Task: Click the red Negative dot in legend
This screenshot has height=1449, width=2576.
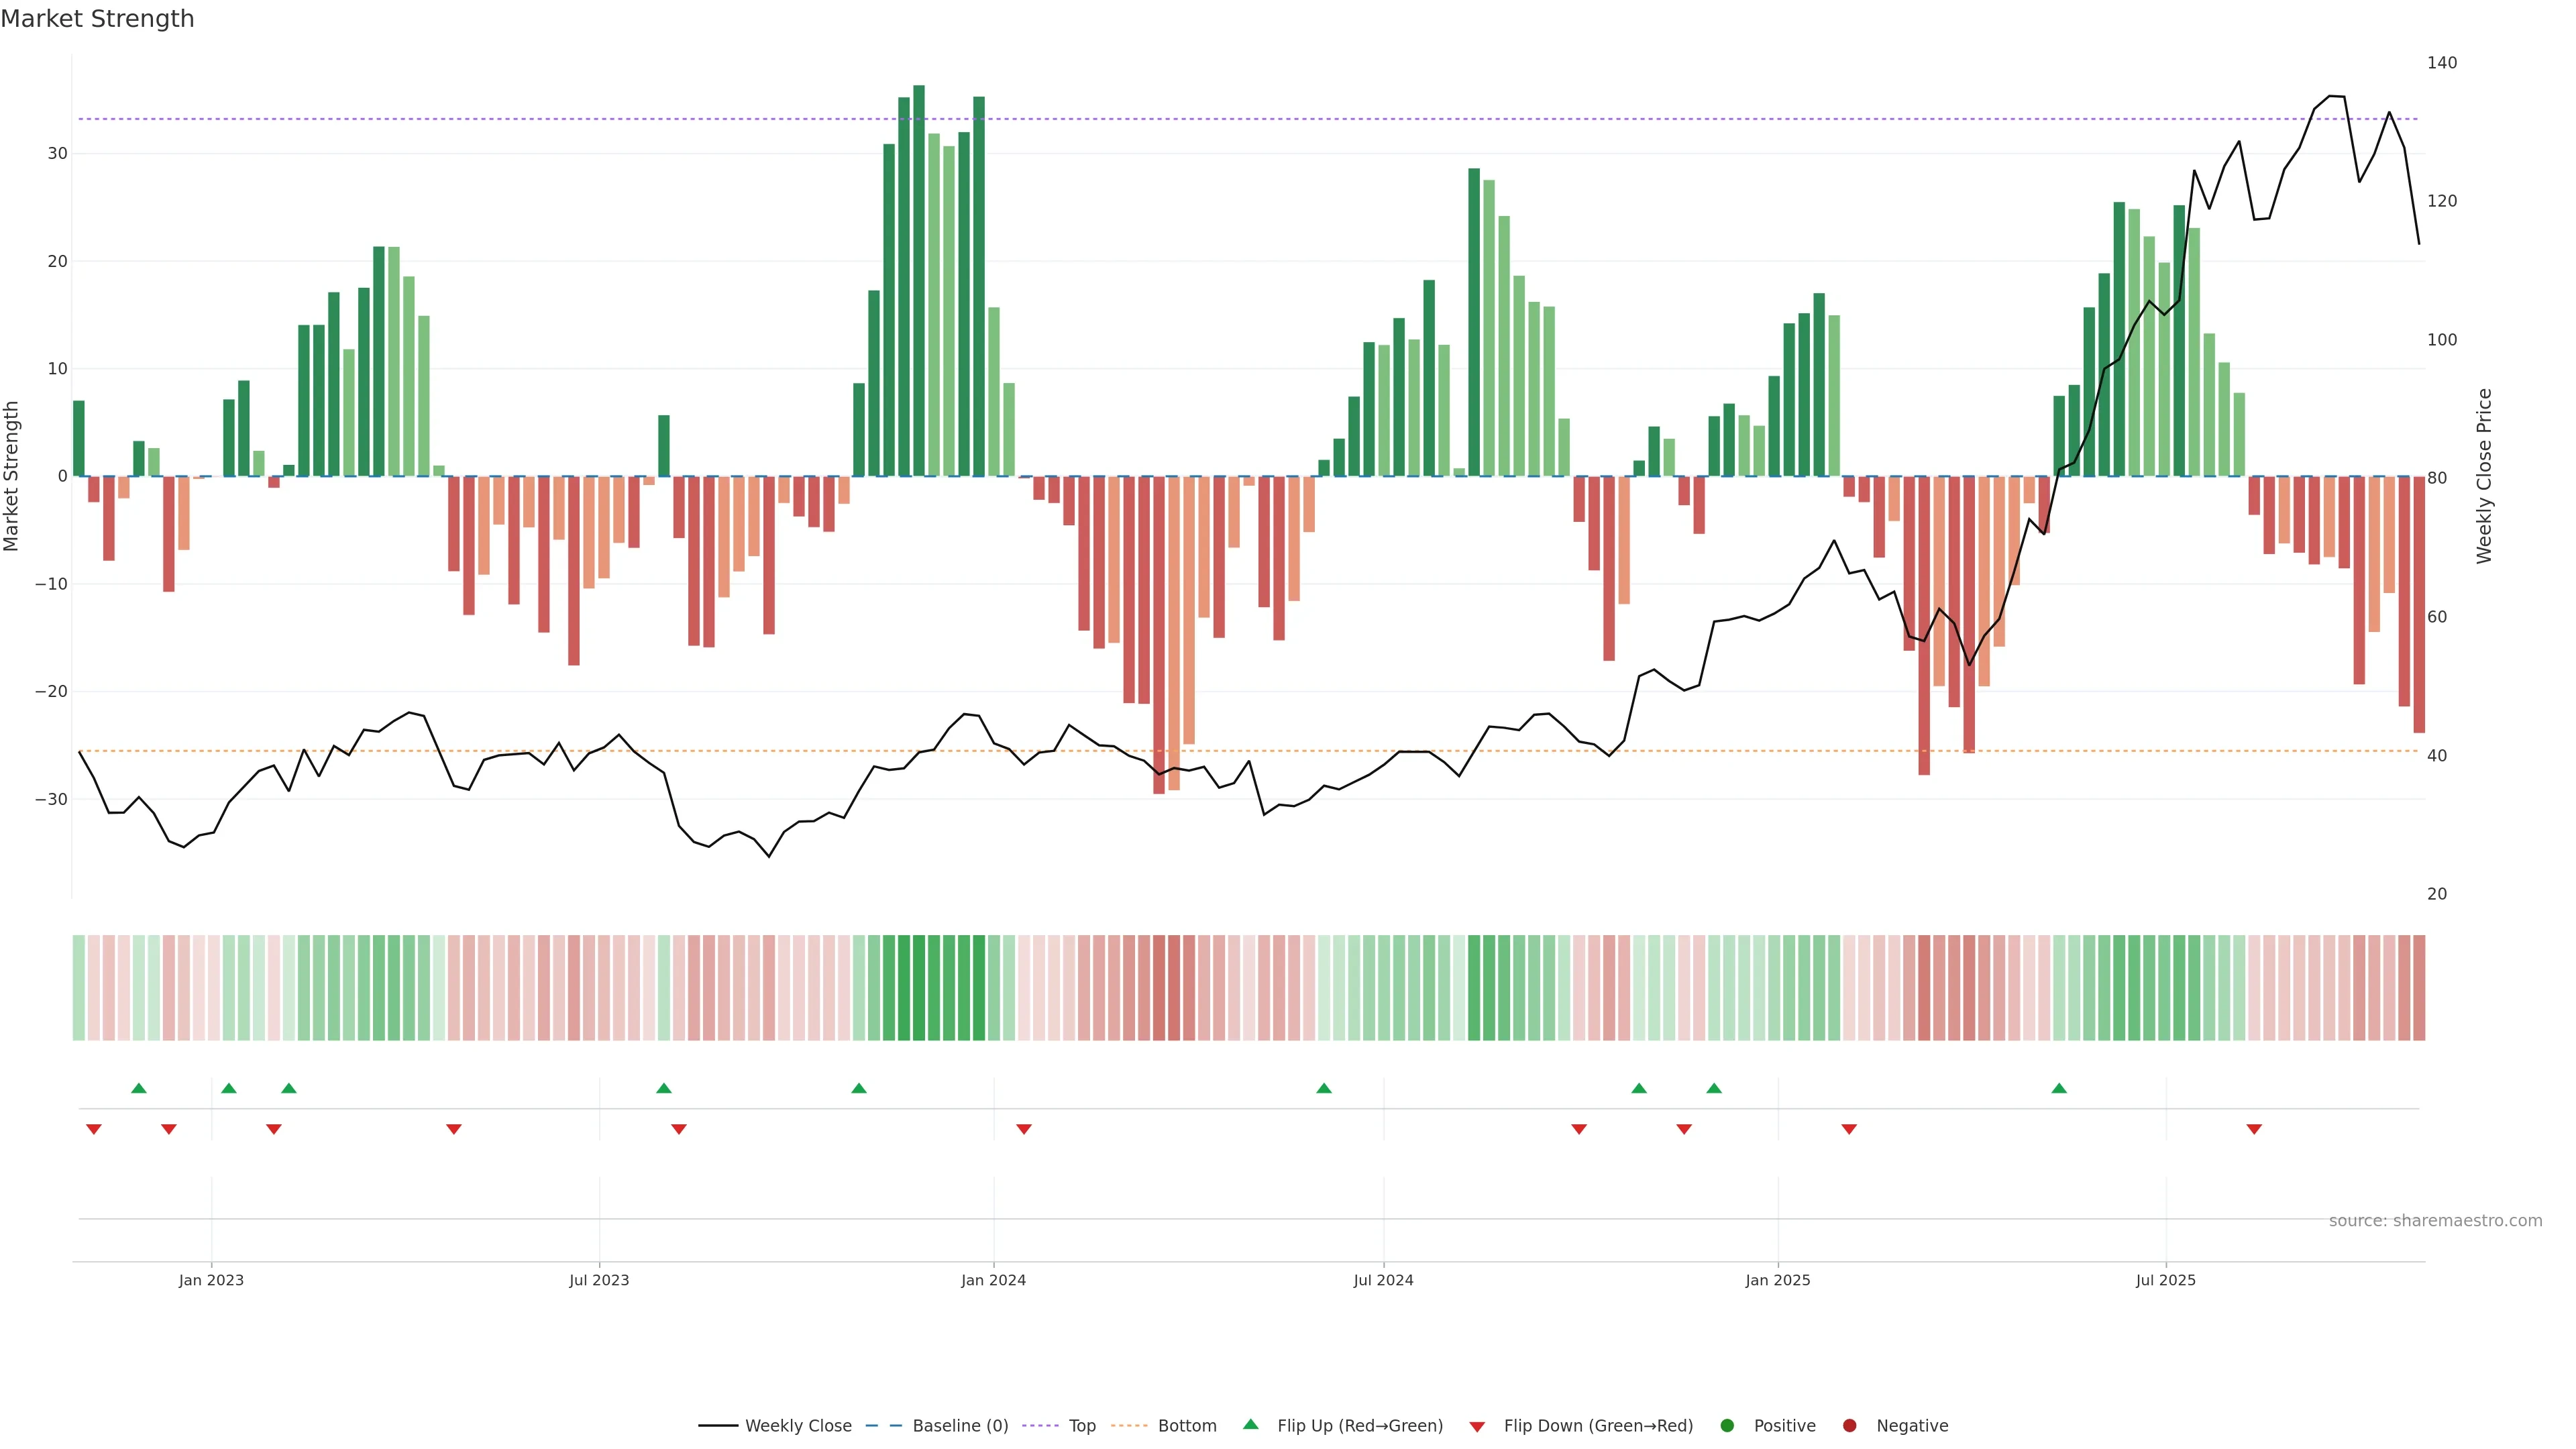Action: [1849, 1425]
